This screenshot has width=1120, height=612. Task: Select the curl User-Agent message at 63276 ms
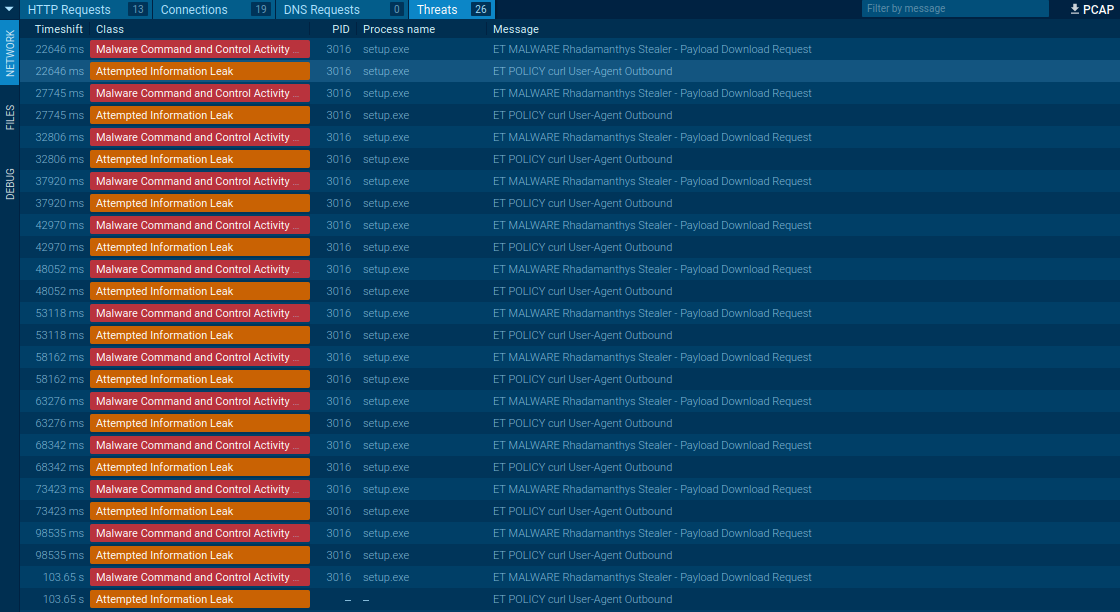582,423
